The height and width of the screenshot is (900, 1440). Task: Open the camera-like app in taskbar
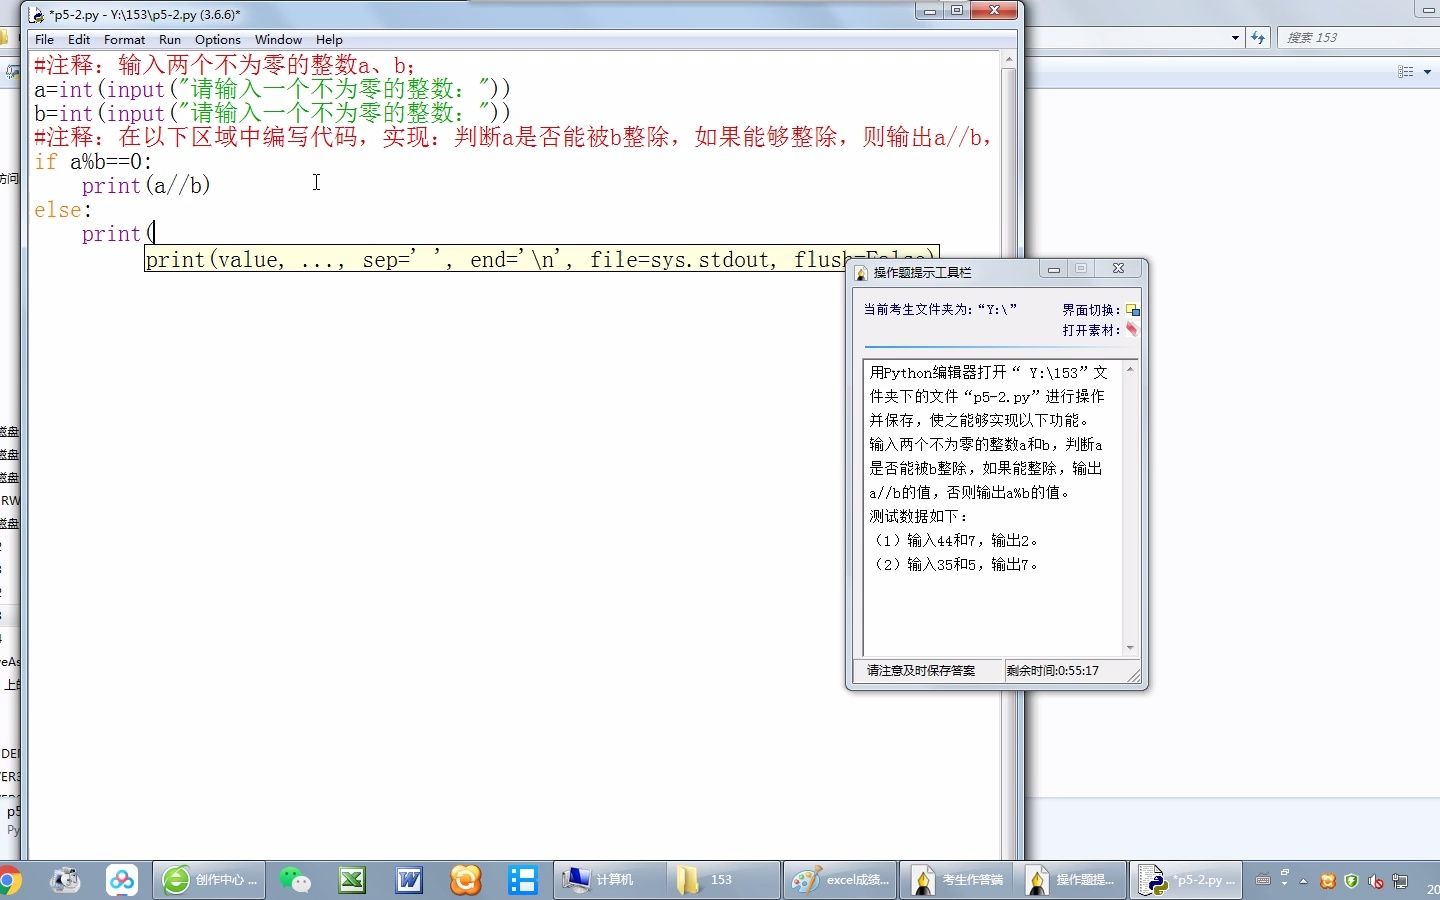(x=66, y=880)
